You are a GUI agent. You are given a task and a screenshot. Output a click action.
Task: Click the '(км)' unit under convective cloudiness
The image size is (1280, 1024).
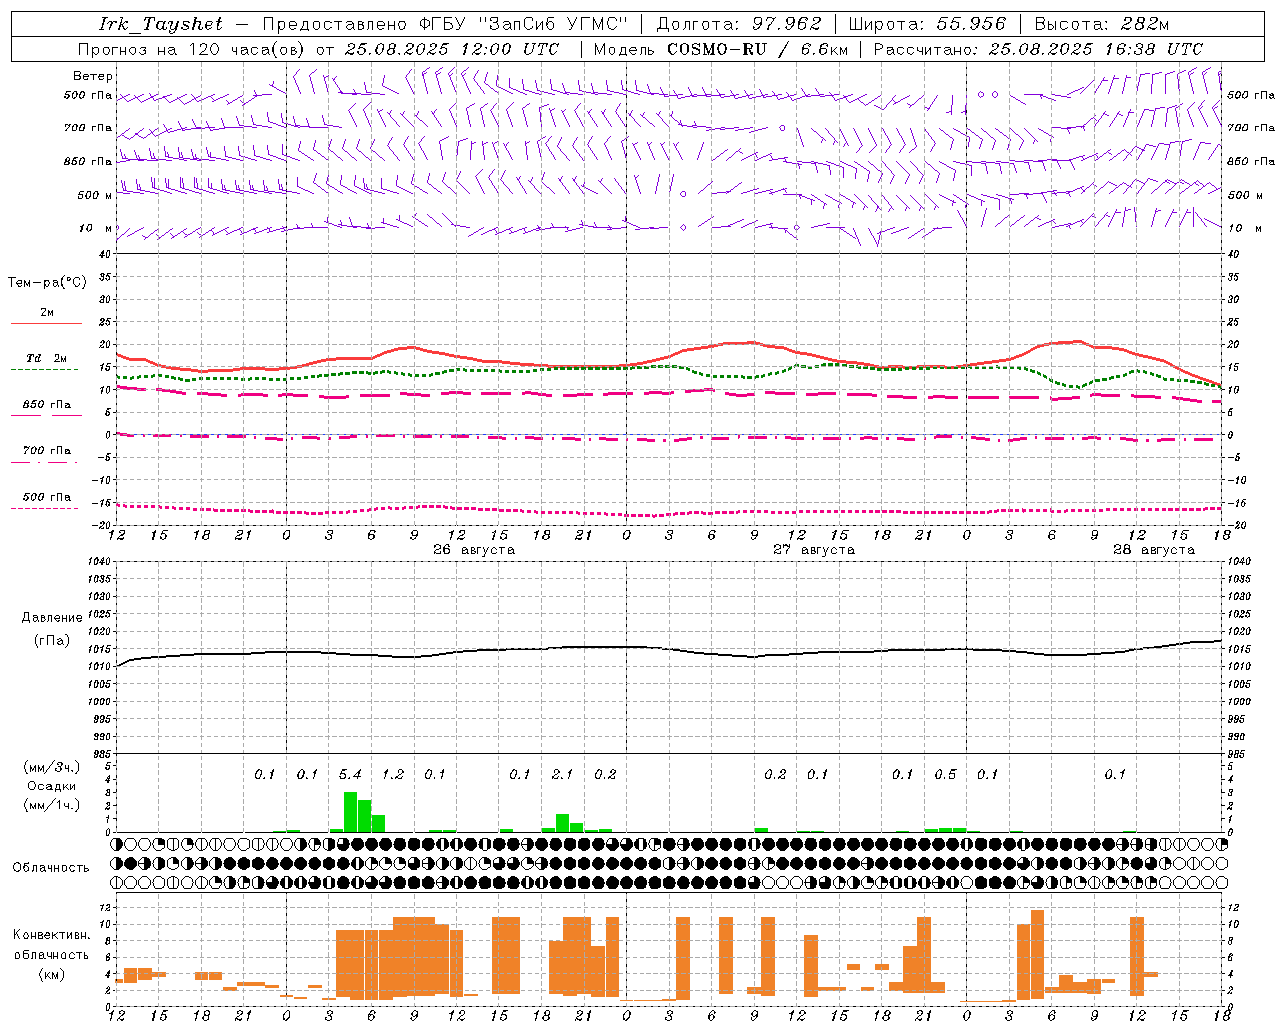click(52, 974)
